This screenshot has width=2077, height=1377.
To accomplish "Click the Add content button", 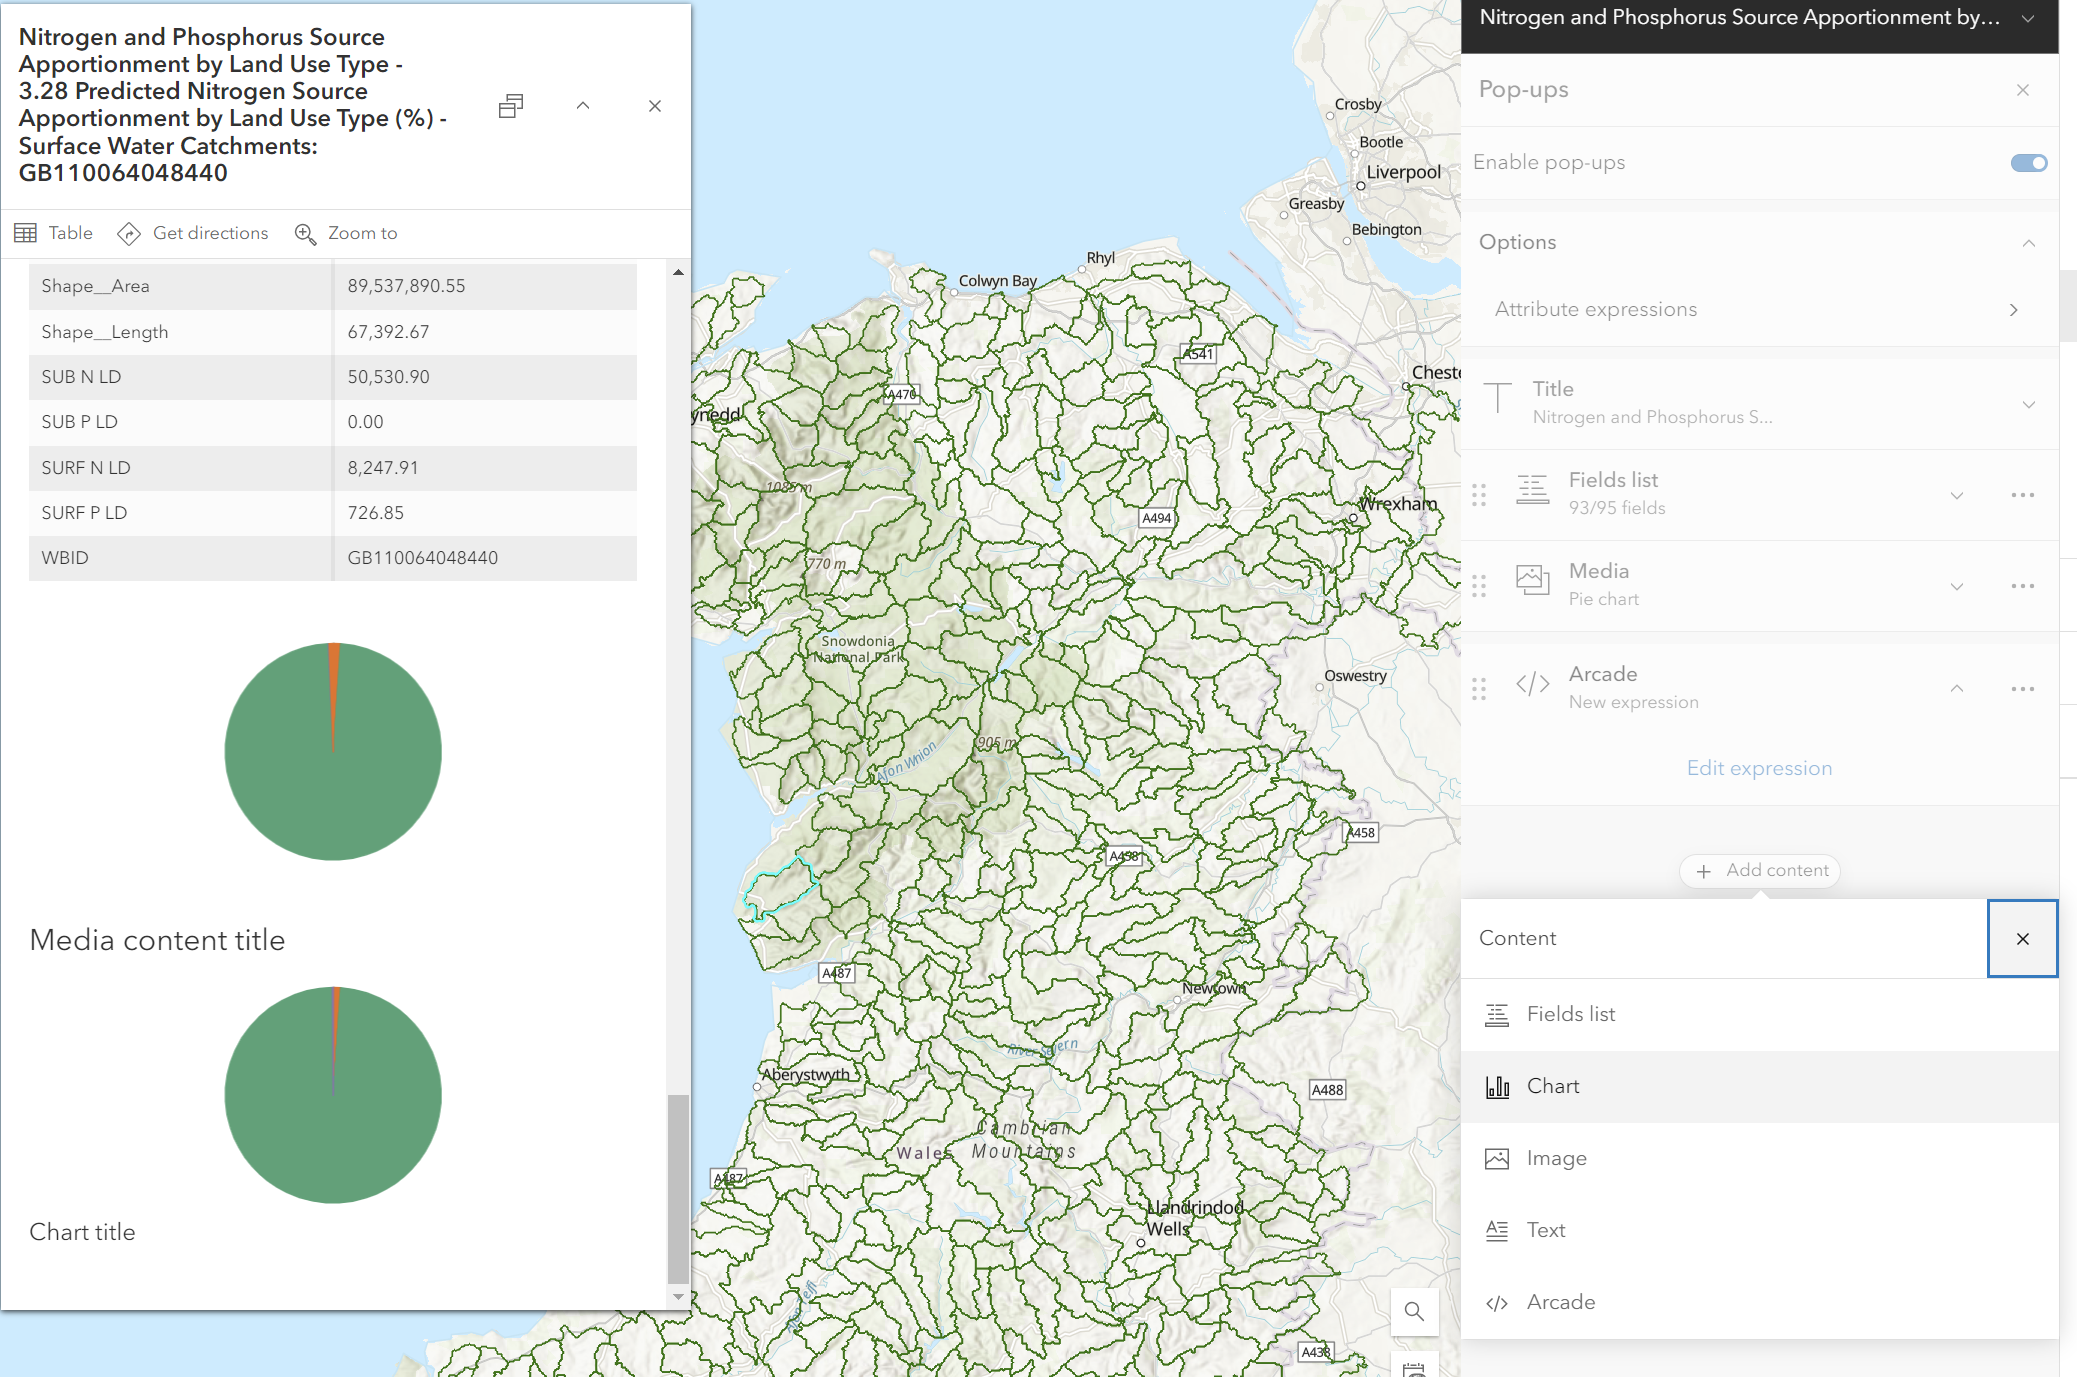I will coord(1759,871).
